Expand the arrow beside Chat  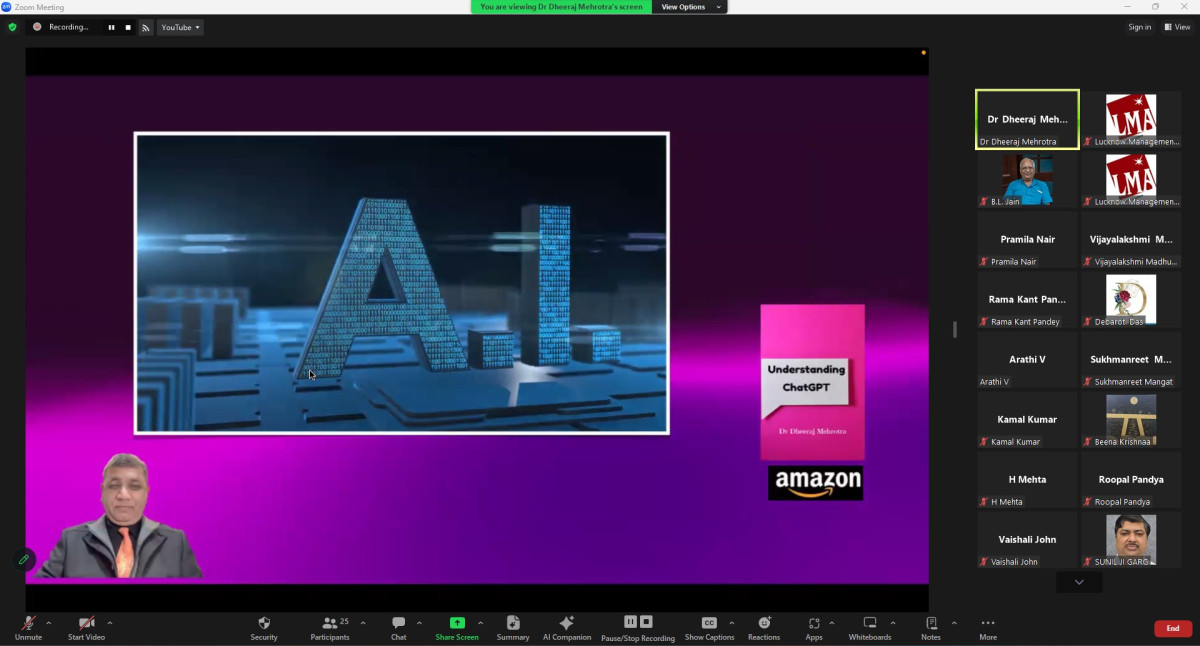click(419, 623)
